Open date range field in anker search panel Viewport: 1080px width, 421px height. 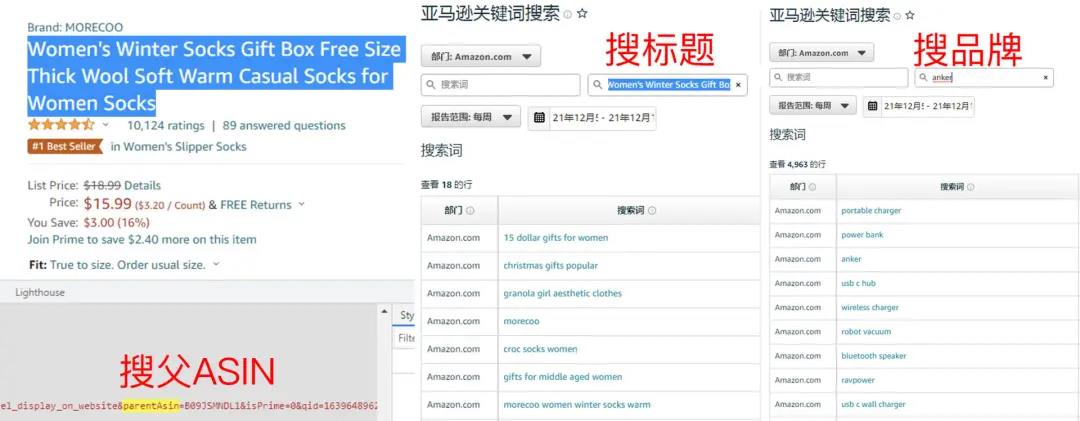coord(918,106)
